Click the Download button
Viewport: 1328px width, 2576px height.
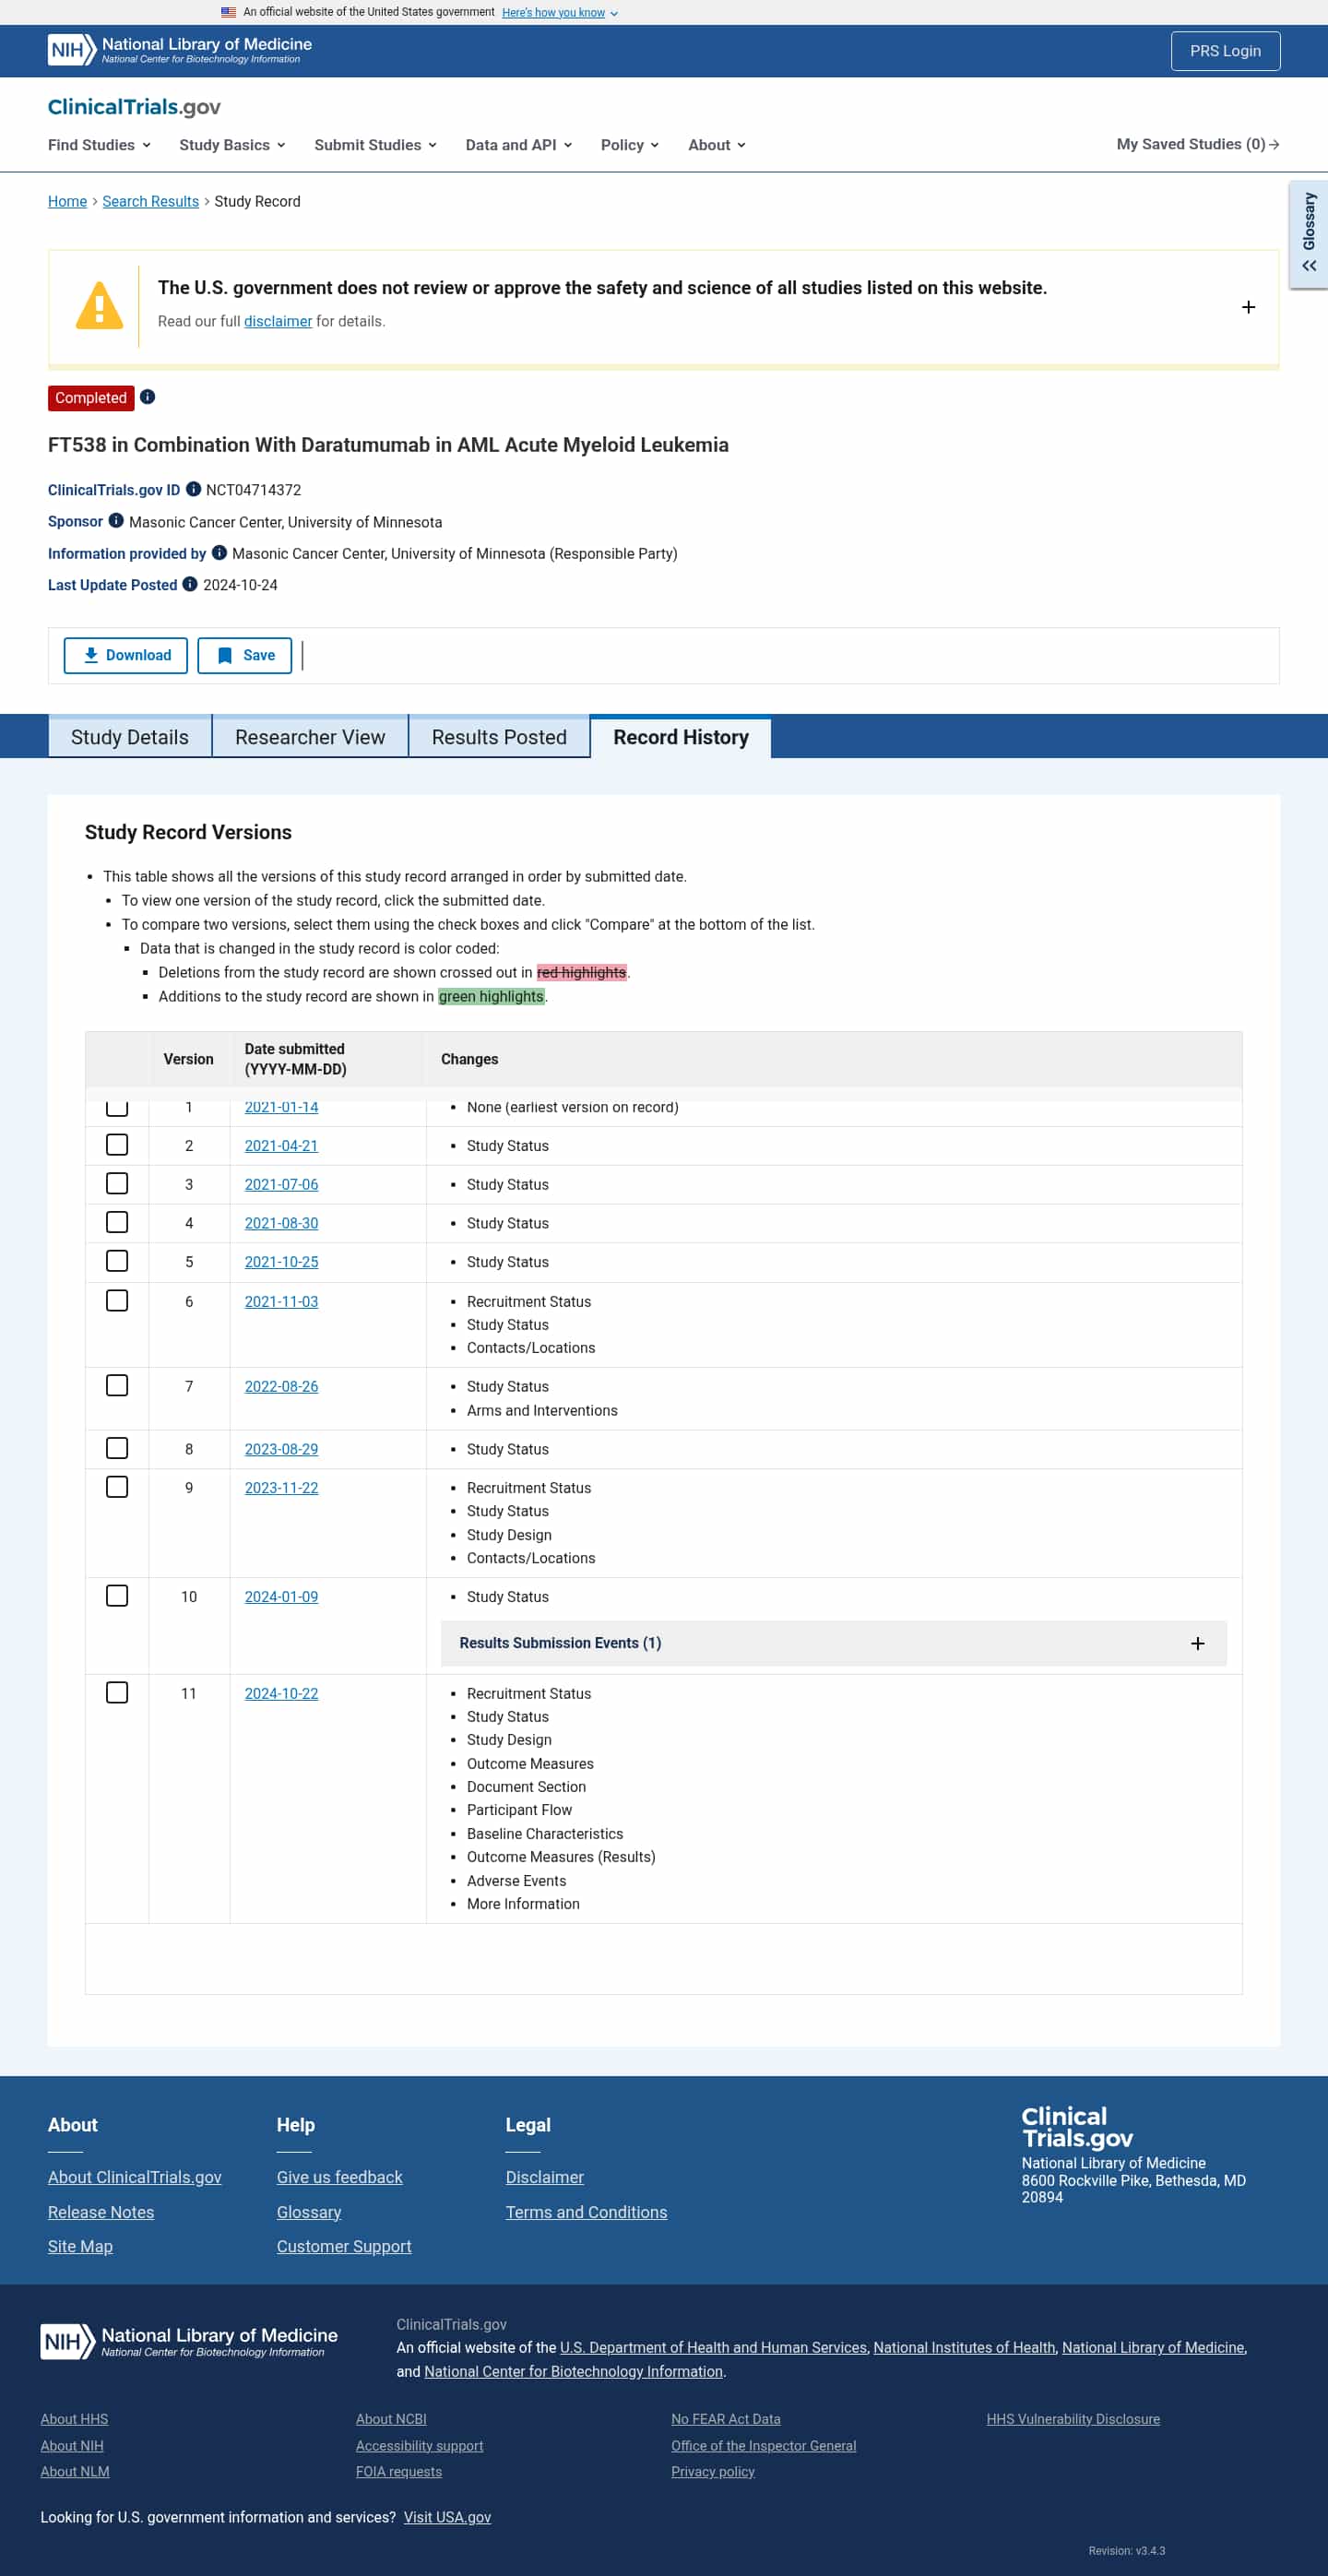[126, 655]
